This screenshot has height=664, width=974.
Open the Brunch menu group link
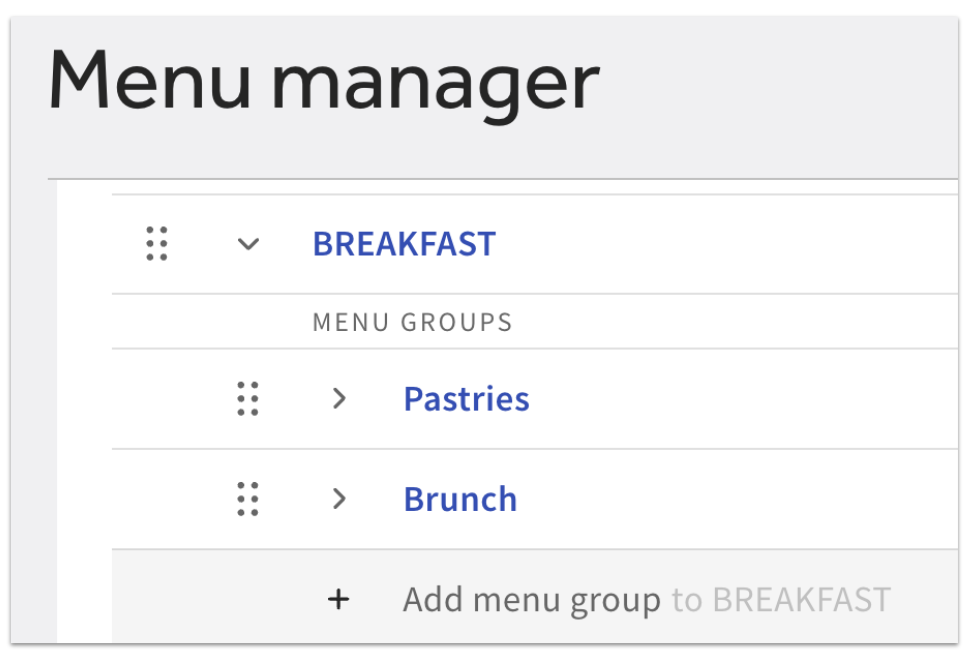(x=460, y=498)
